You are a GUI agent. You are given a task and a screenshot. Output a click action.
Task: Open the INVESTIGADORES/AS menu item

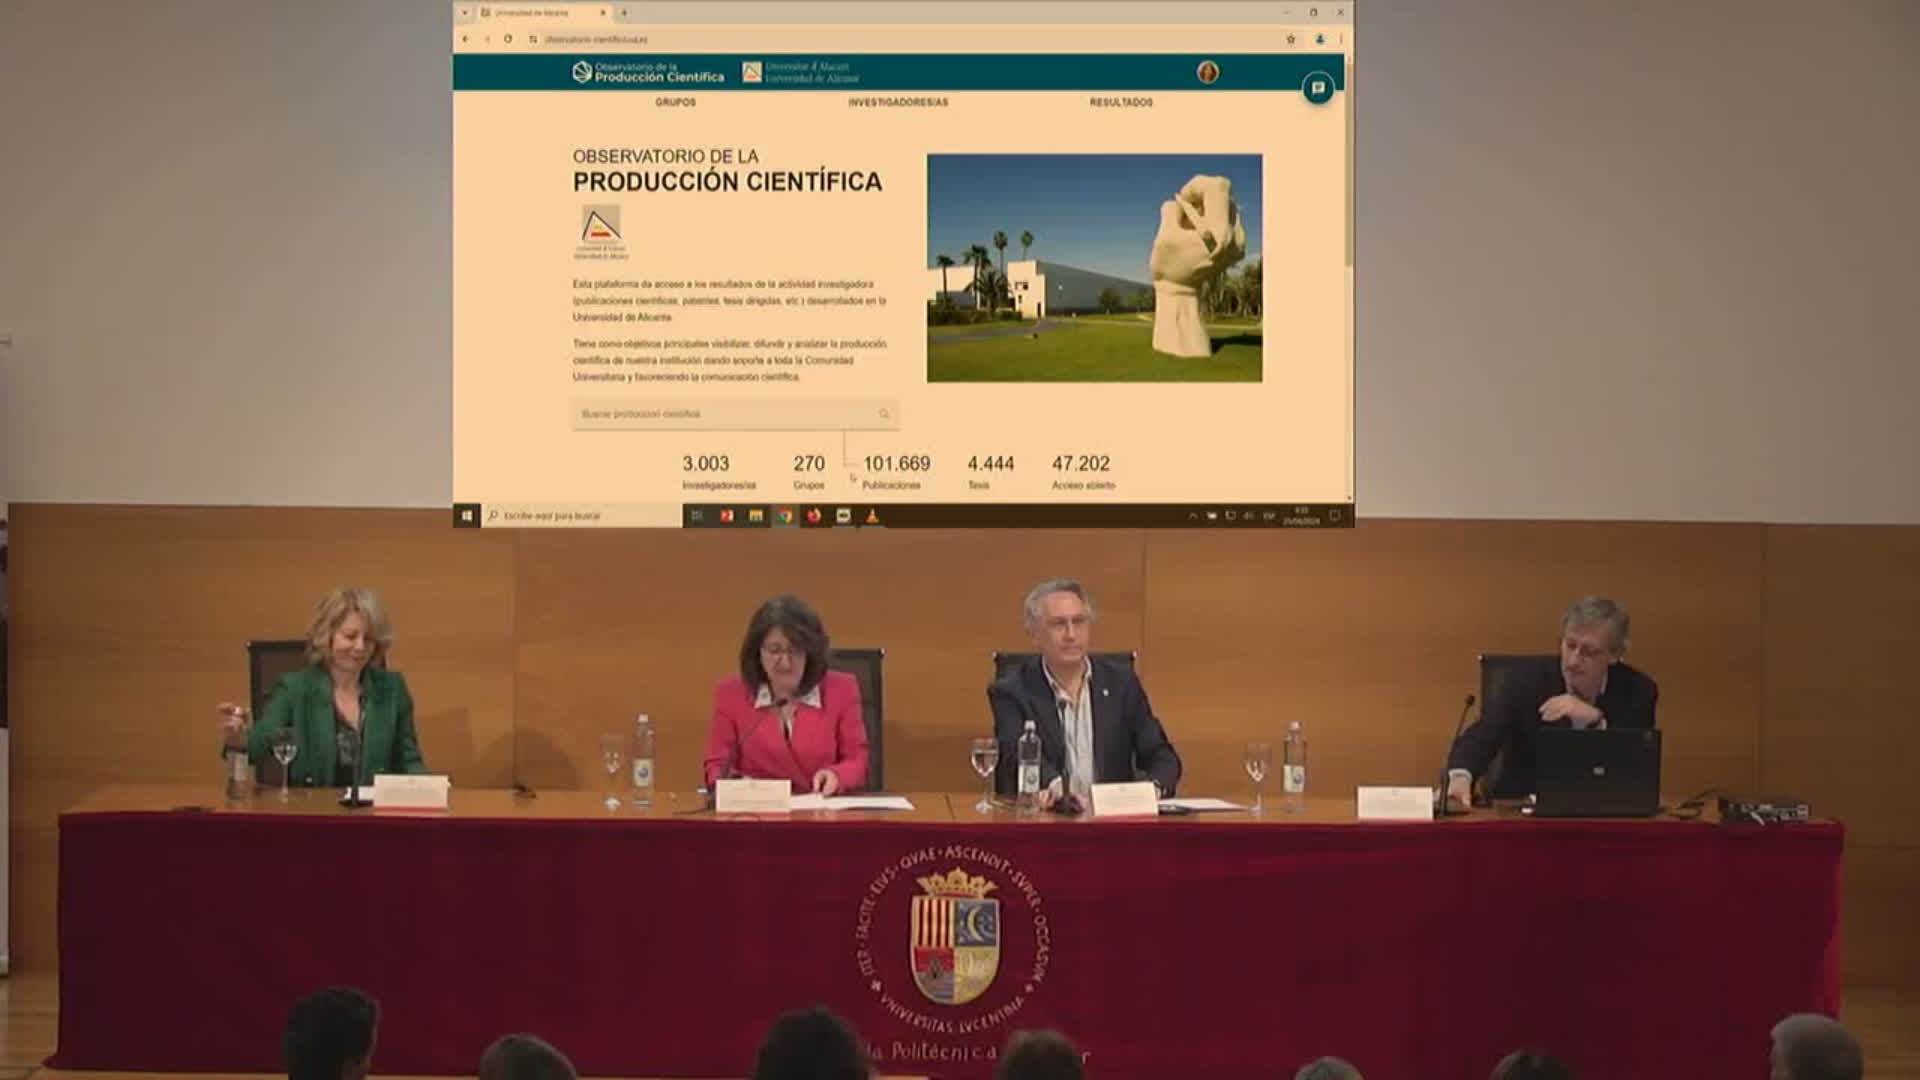tap(898, 102)
